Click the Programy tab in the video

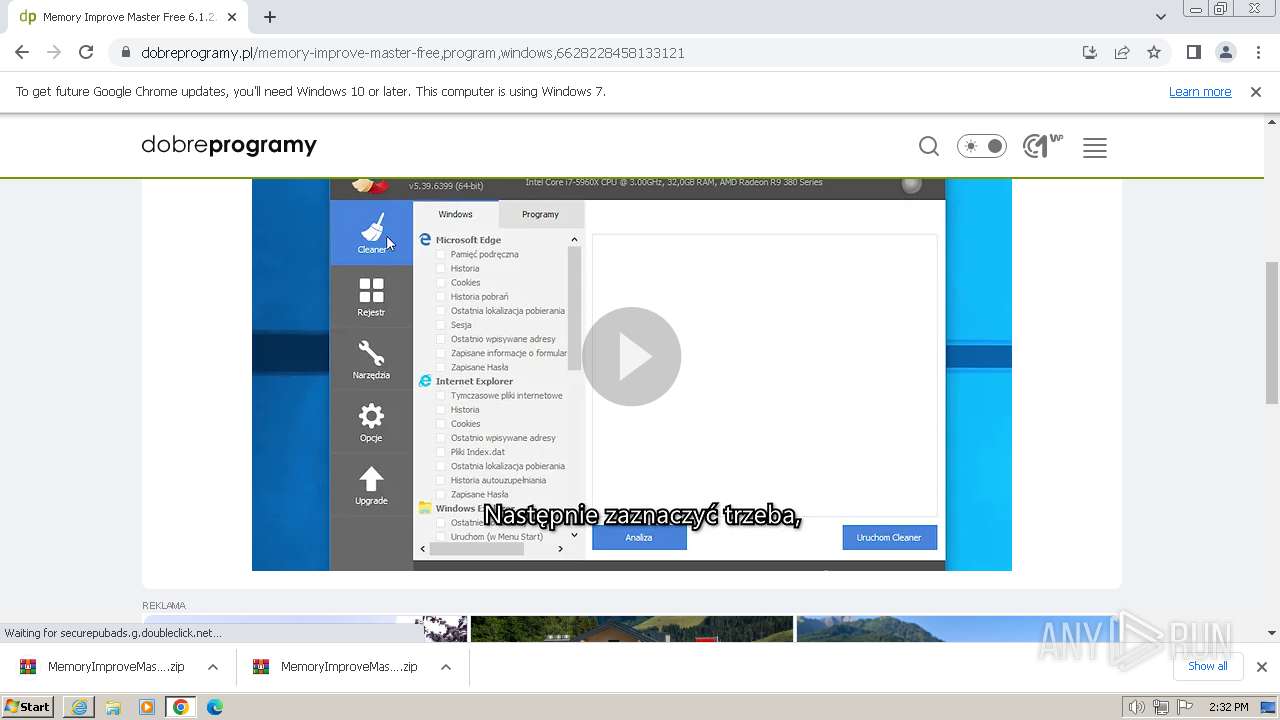(540, 214)
